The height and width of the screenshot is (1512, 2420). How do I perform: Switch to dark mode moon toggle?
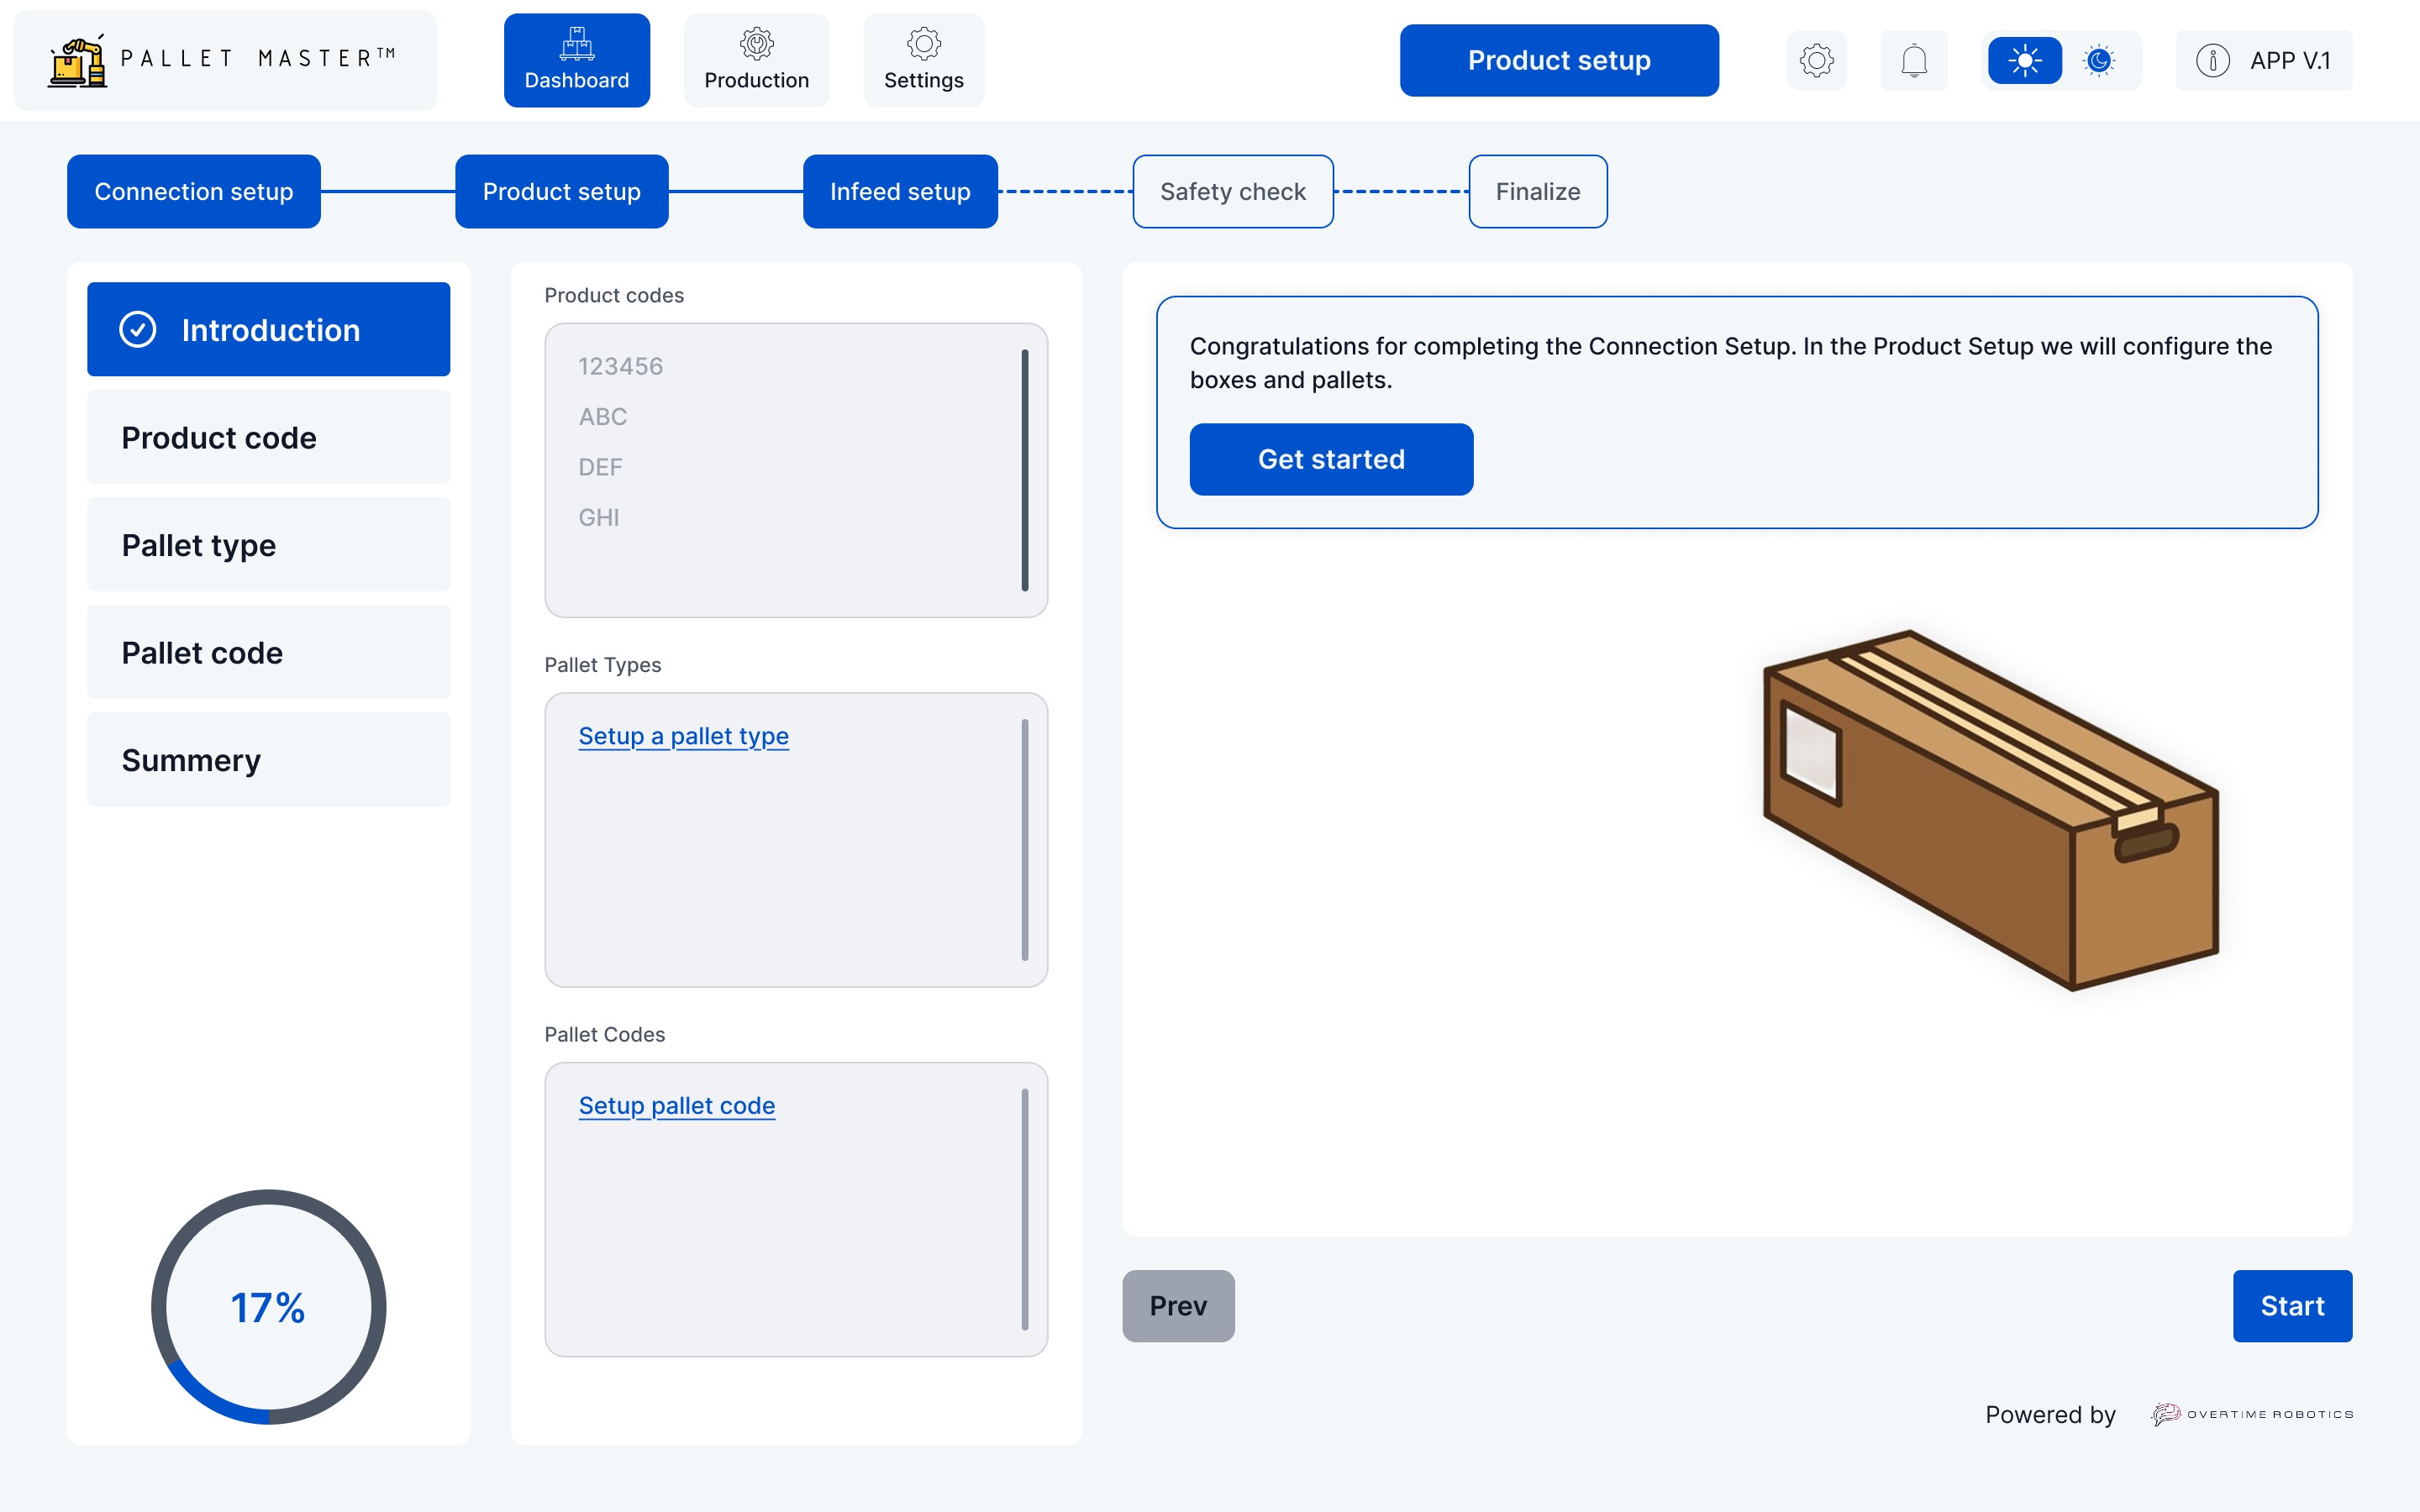[x=2099, y=60]
